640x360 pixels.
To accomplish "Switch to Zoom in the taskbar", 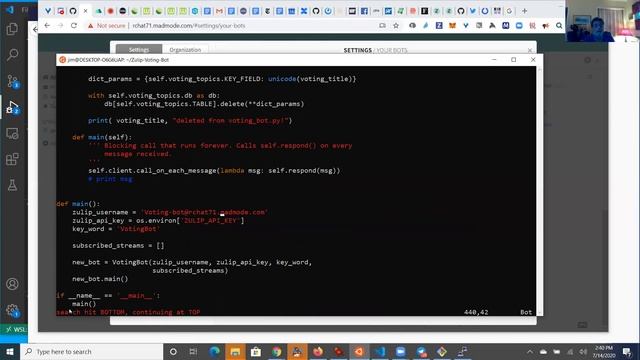I will point(400,351).
